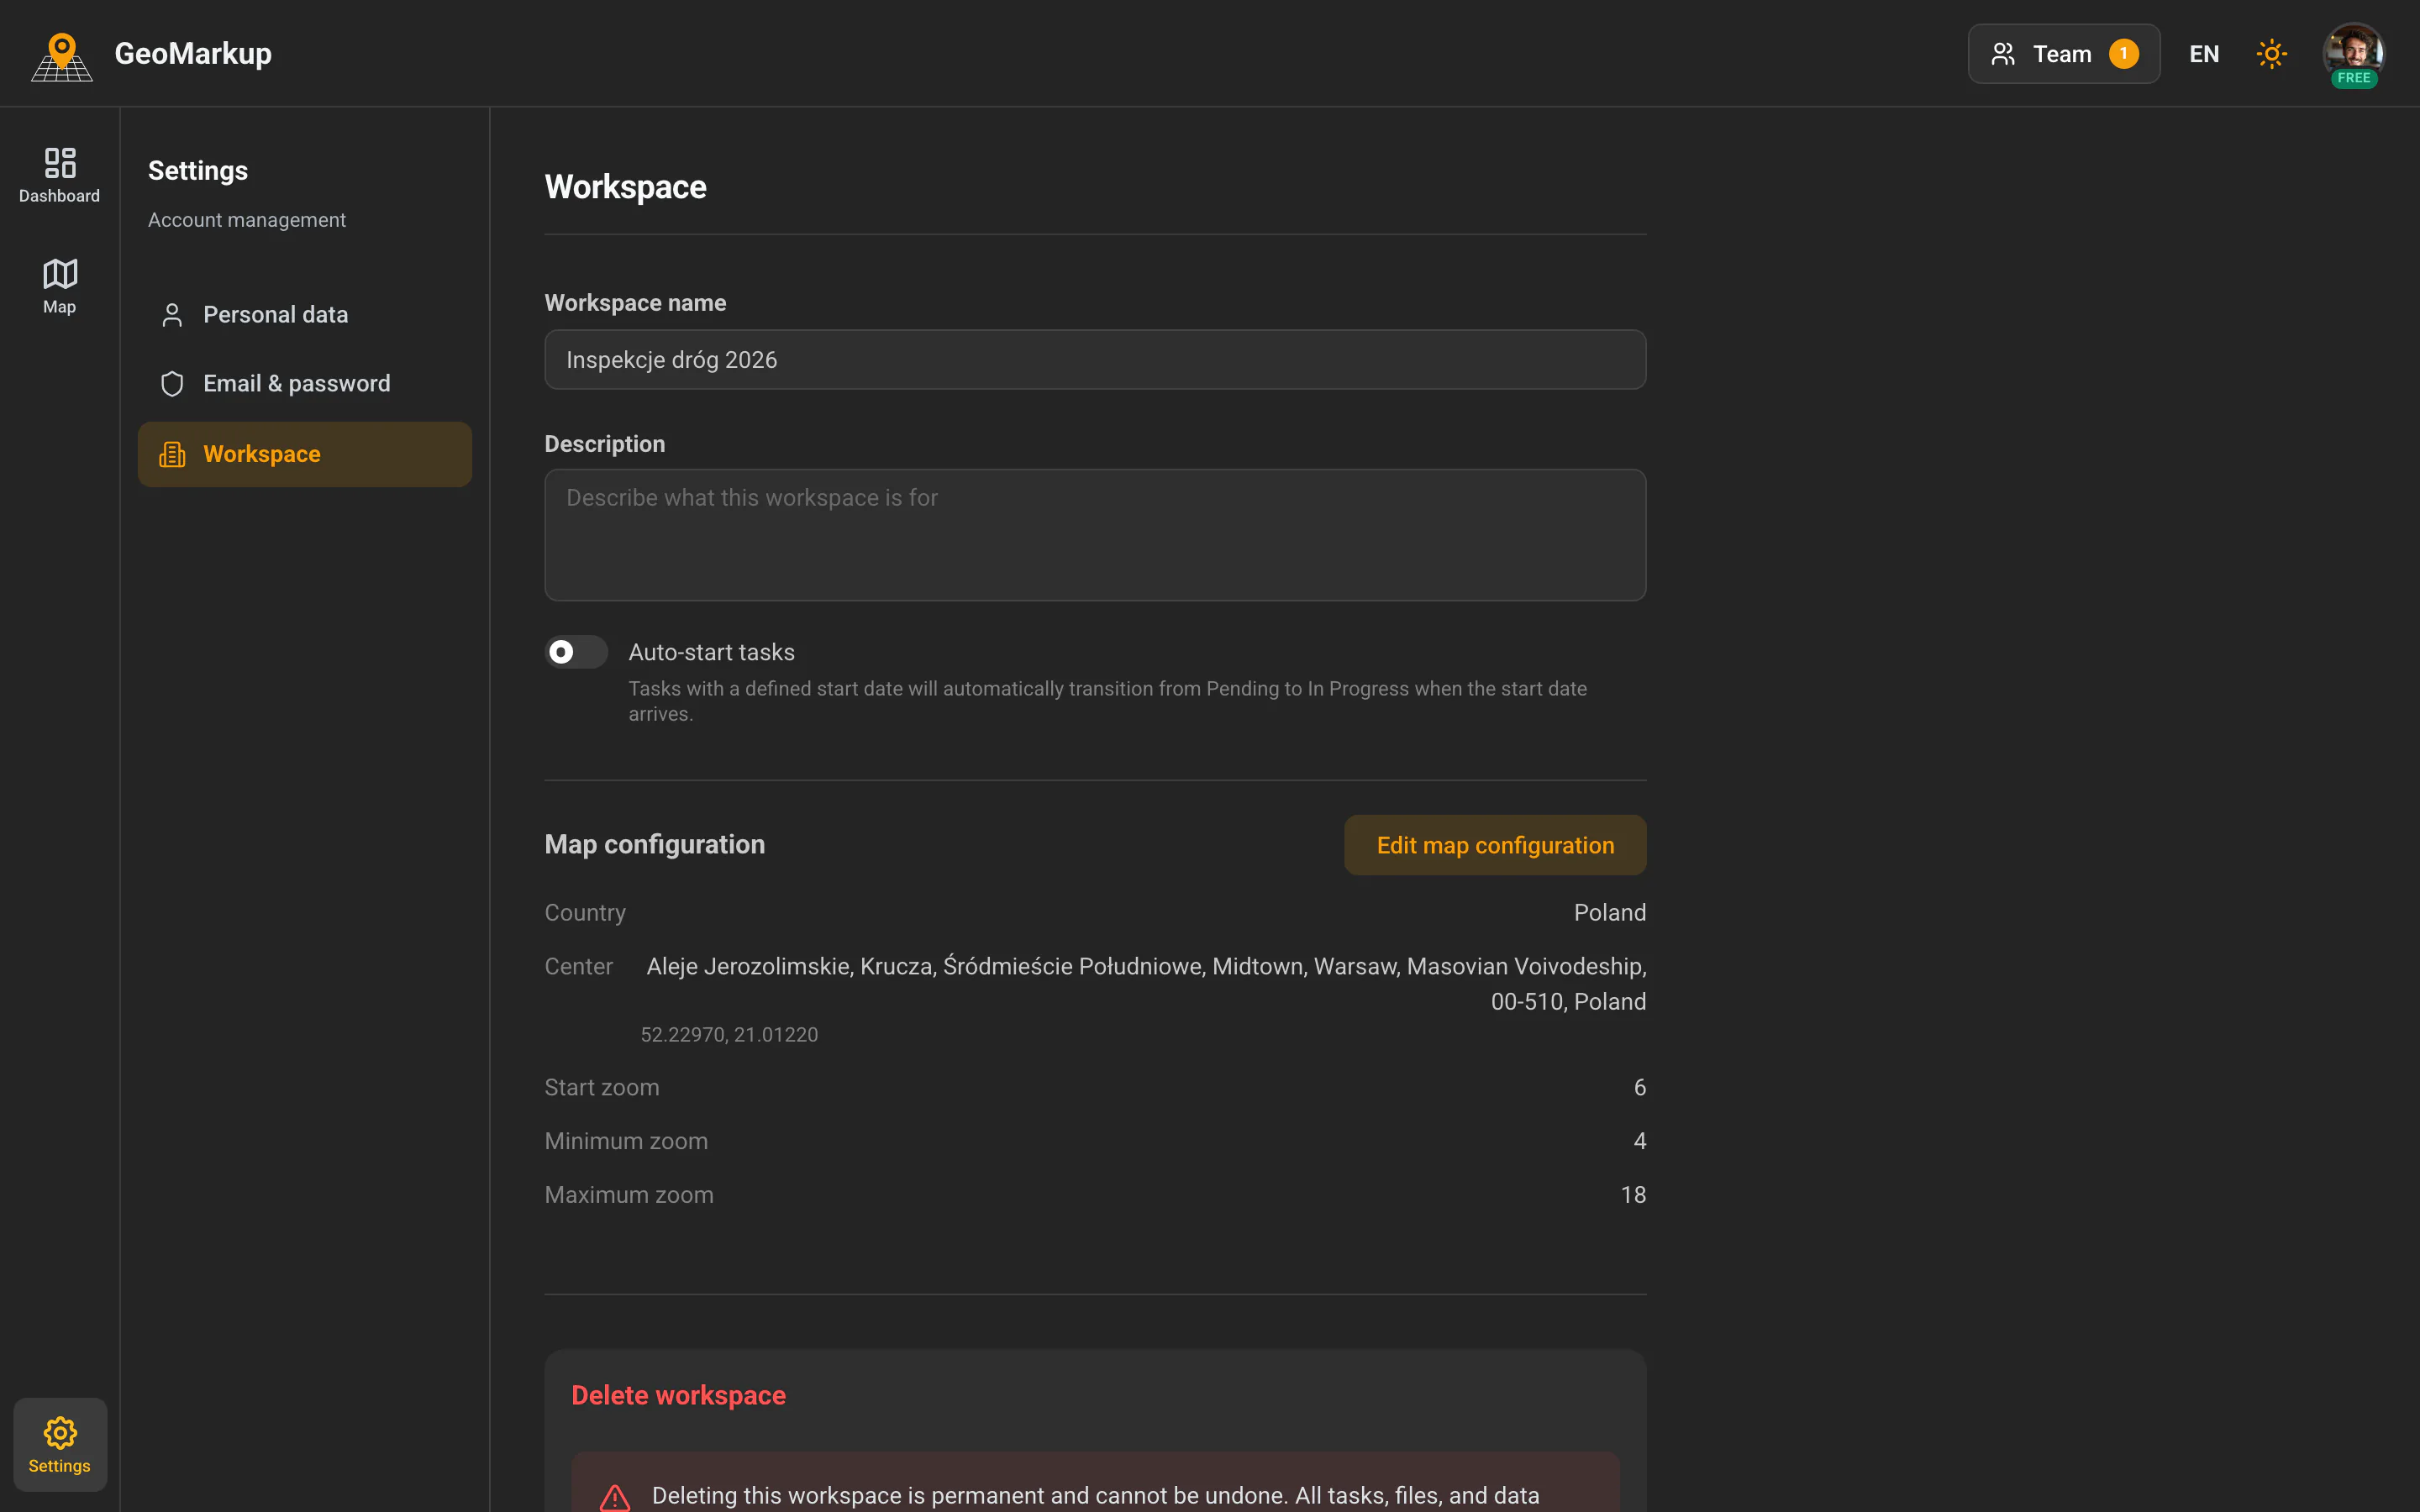The image size is (2420, 1512).
Task: Click the Settings panel heading
Action: point(198,171)
